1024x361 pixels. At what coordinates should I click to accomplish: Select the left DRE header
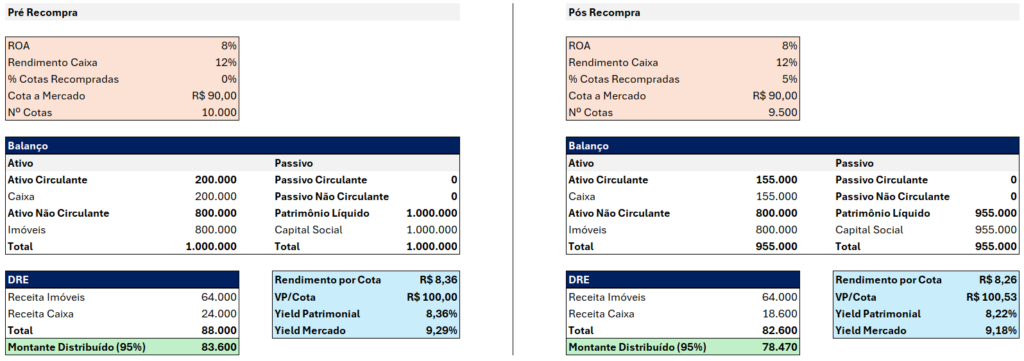pyautogui.click(x=122, y=279)
